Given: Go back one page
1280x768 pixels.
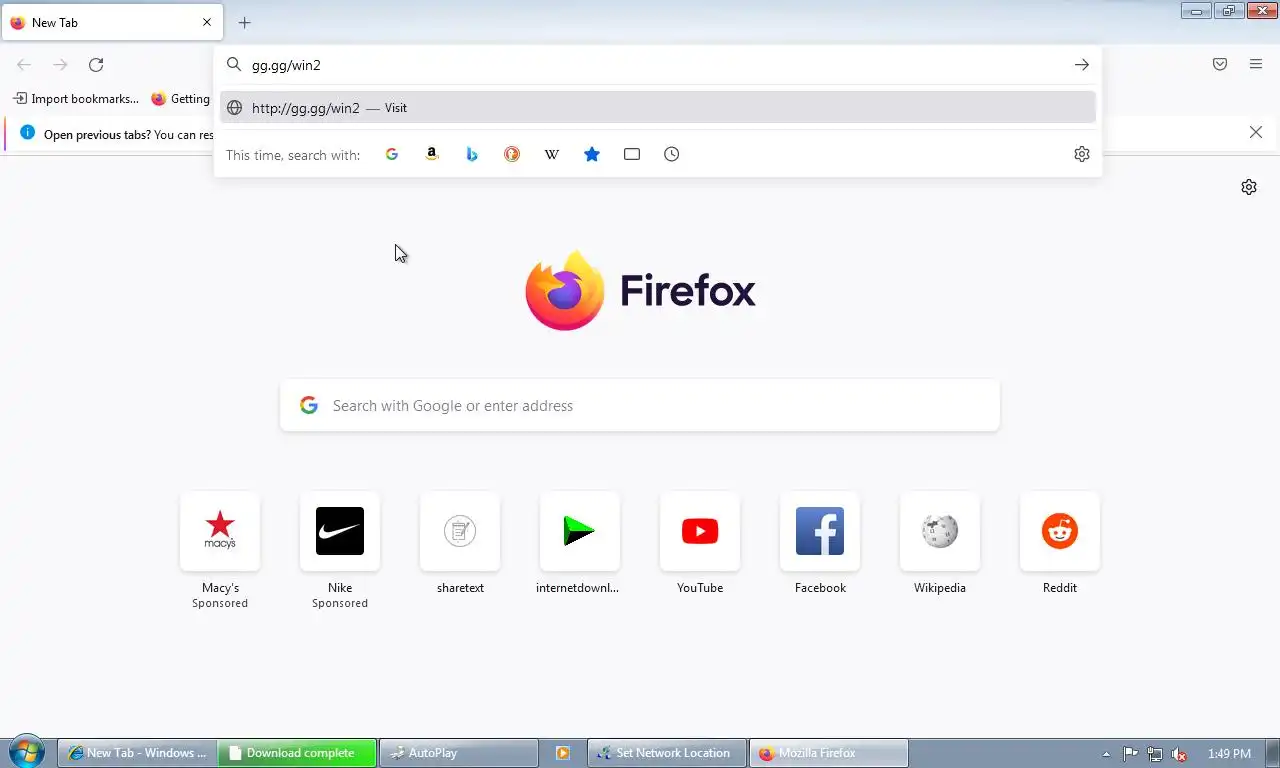Looking at the screenshot, I should 24,65.
